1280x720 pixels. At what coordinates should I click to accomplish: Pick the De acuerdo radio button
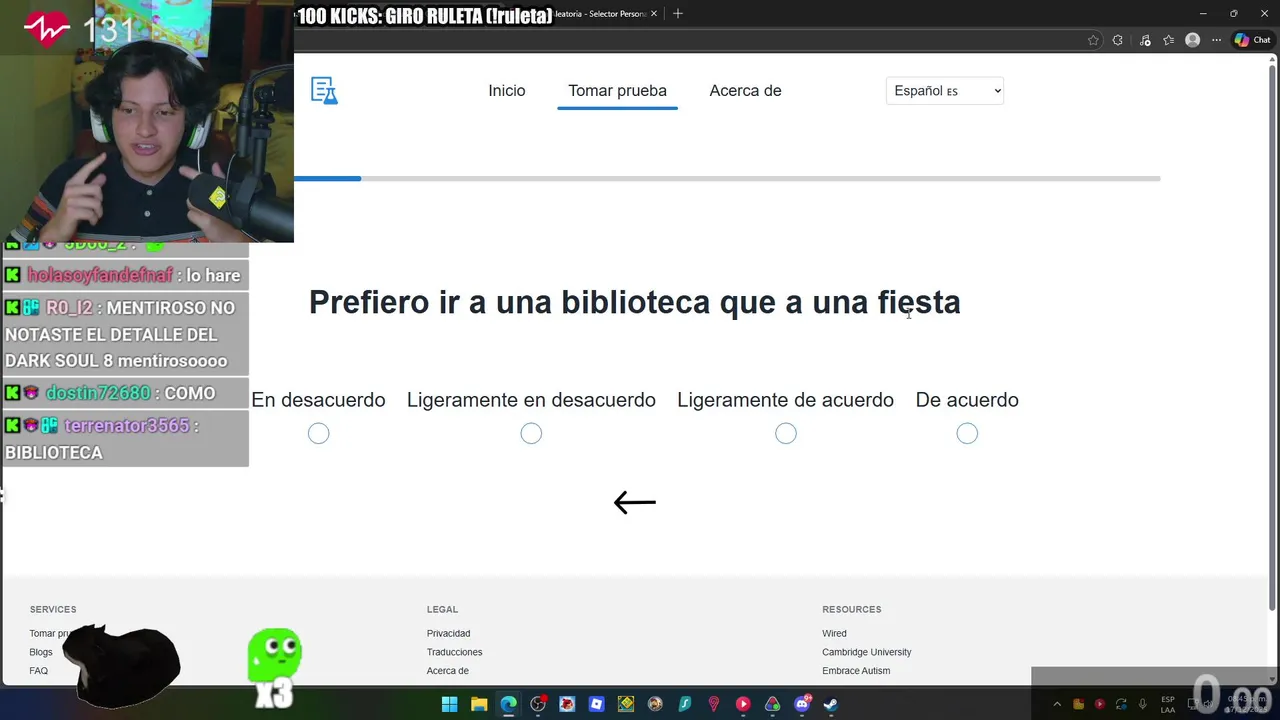(967, 433)
